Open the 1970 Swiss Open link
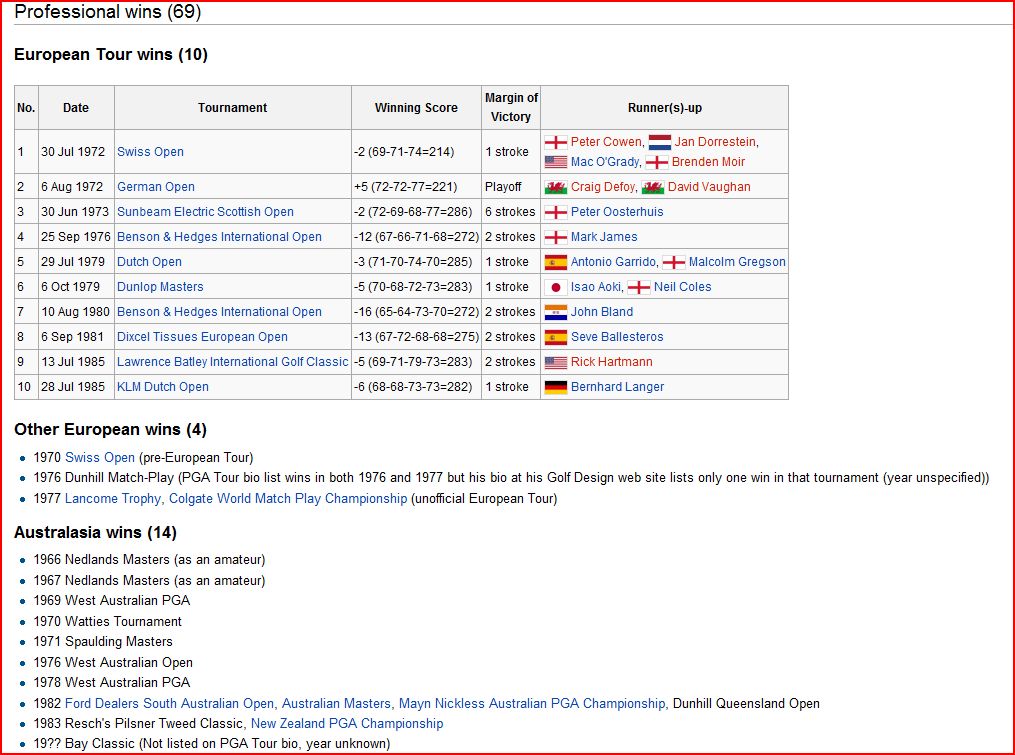This screenshot has height=755, width=1015. point(100,458)
